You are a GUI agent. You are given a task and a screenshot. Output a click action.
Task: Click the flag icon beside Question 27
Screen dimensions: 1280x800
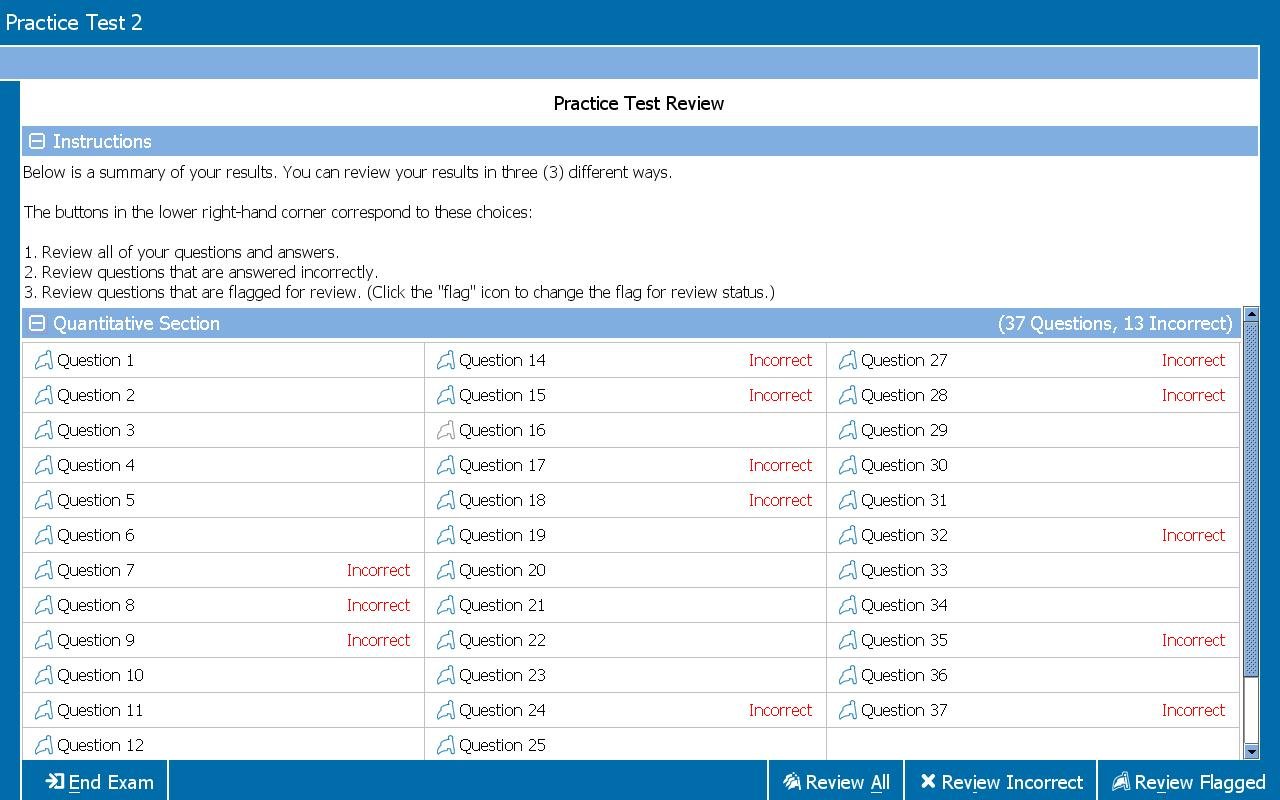coord(847,361)
